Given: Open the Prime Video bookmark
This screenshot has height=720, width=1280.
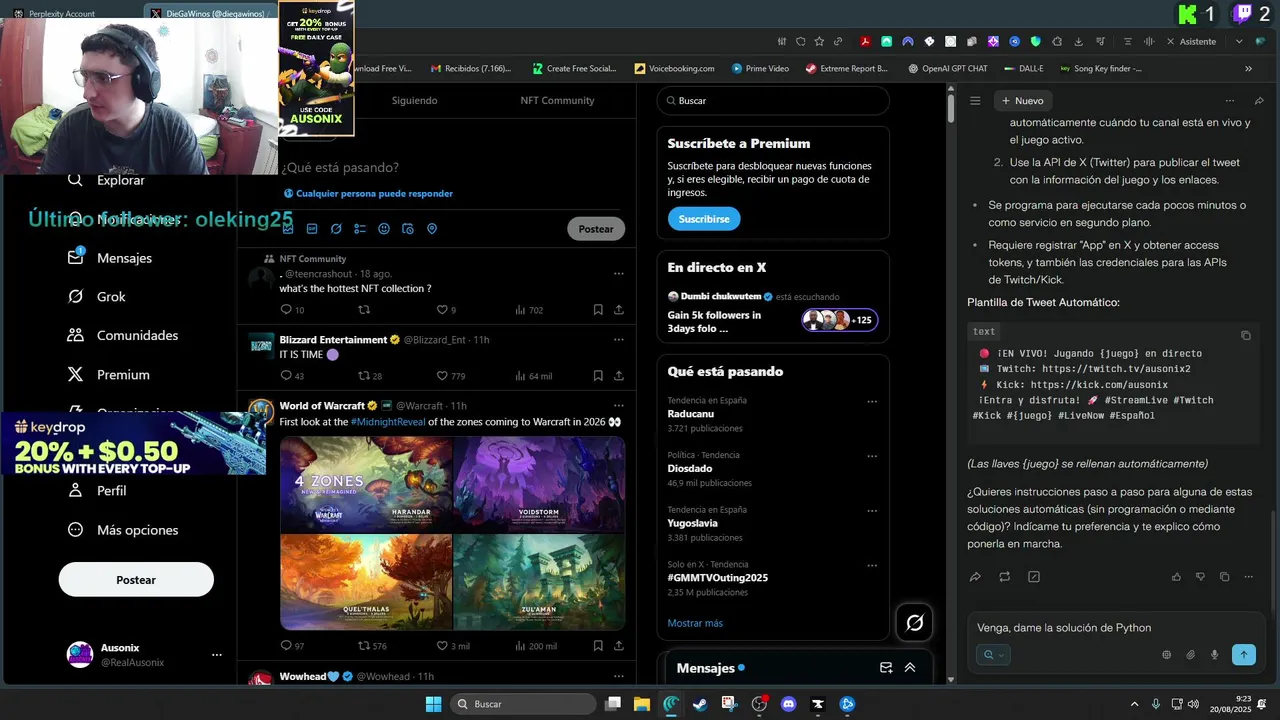Looking at the screenshot, I should point(760,69).
